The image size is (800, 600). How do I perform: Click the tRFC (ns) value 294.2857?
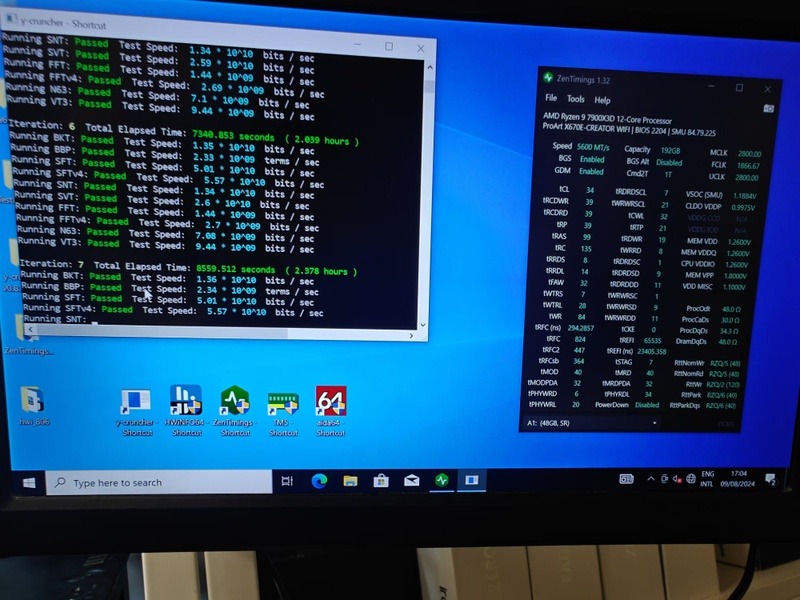580,328
